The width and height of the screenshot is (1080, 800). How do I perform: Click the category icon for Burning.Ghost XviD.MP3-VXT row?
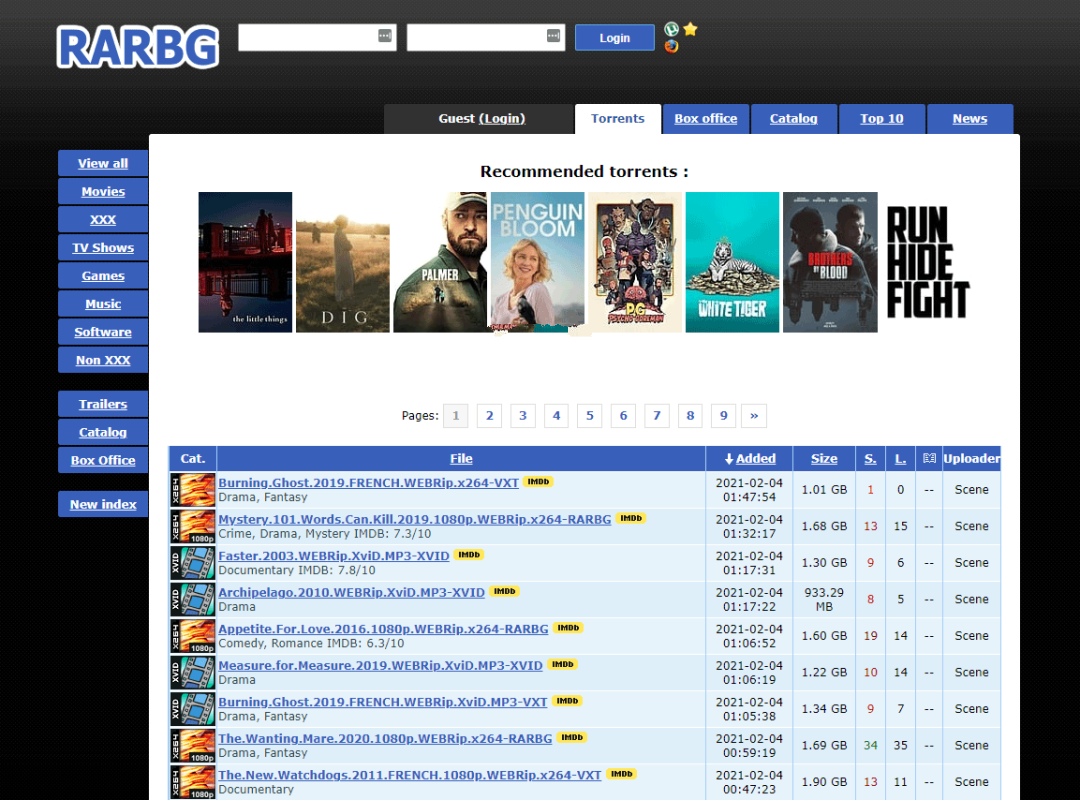(x=193, y=709)
